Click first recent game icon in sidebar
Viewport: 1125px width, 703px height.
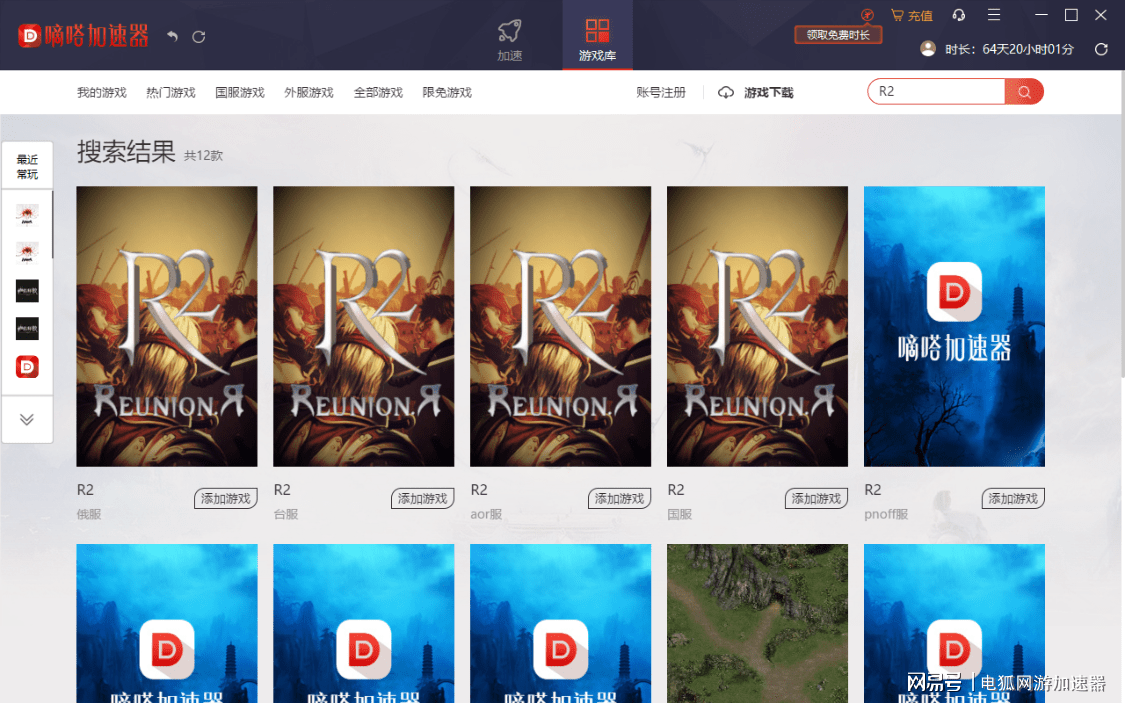coord(27,214)
